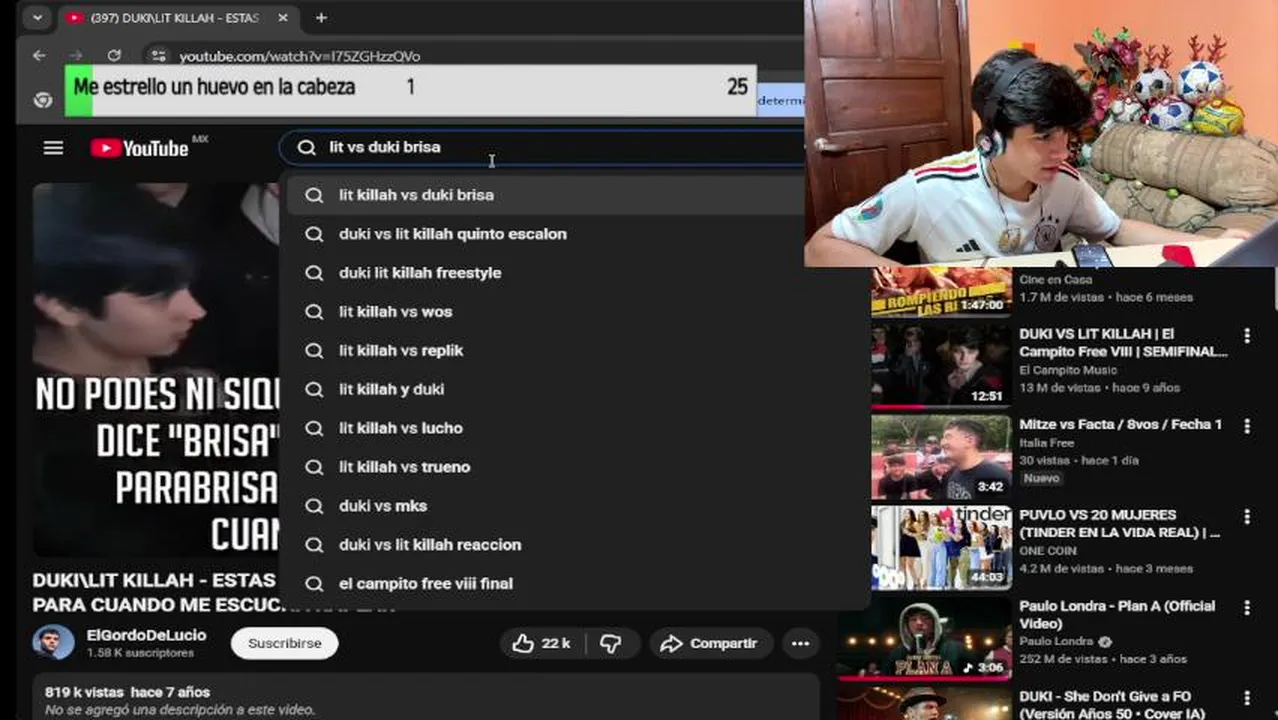Click the page scrollbar on the right edge
This screenshot has height=720, width=1278.
click(x=1273, y=290)
